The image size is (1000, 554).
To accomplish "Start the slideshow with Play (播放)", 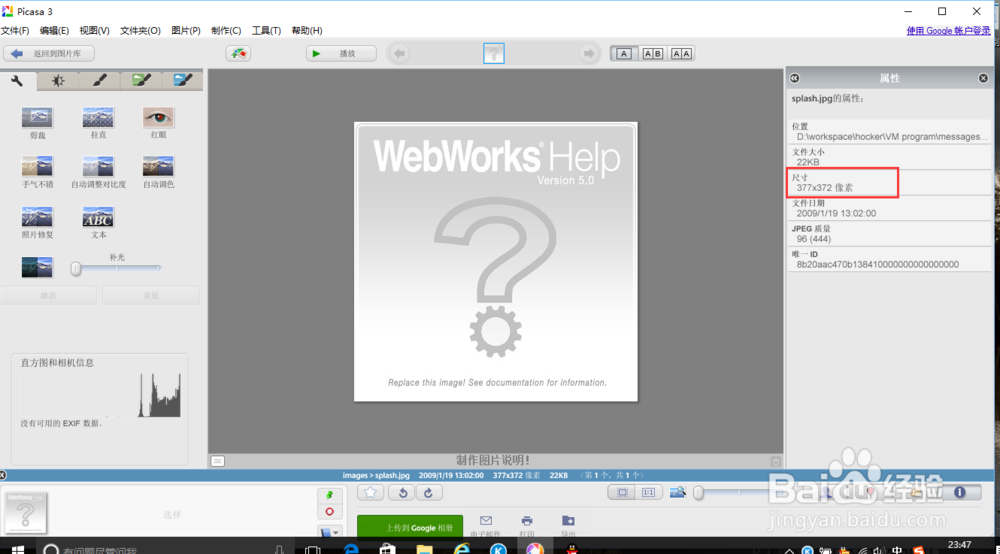I will point(341,54).
